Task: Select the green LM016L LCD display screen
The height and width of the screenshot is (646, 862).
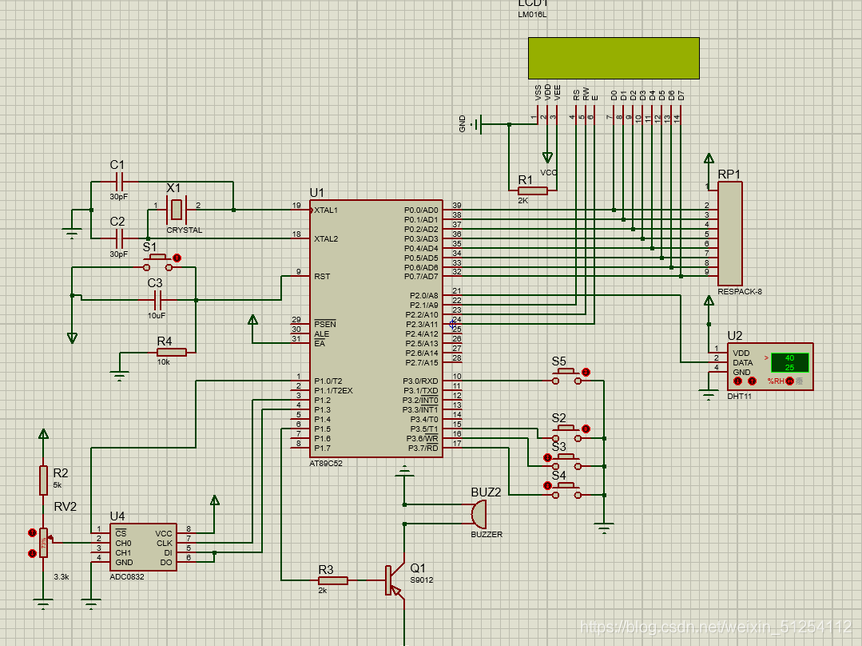Action: coord(614,58)
